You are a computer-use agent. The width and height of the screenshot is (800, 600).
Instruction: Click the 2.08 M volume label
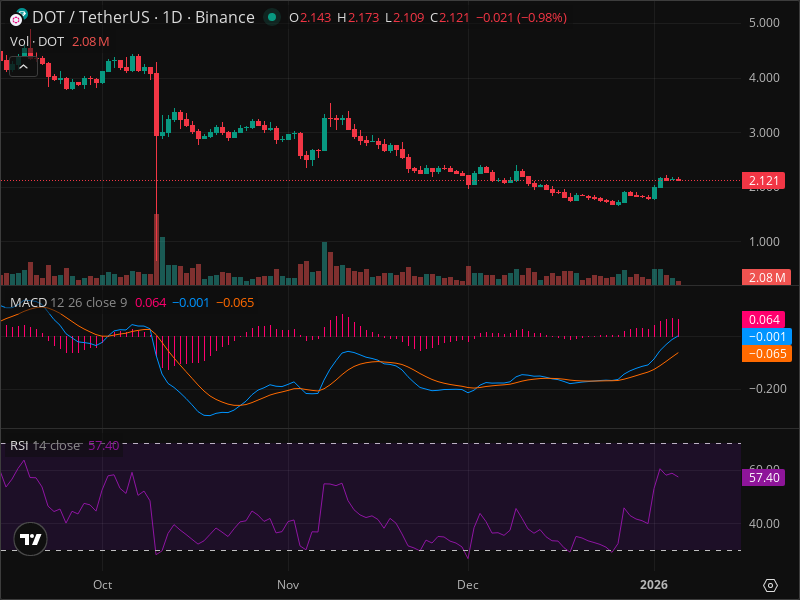[x=766, y=277]
